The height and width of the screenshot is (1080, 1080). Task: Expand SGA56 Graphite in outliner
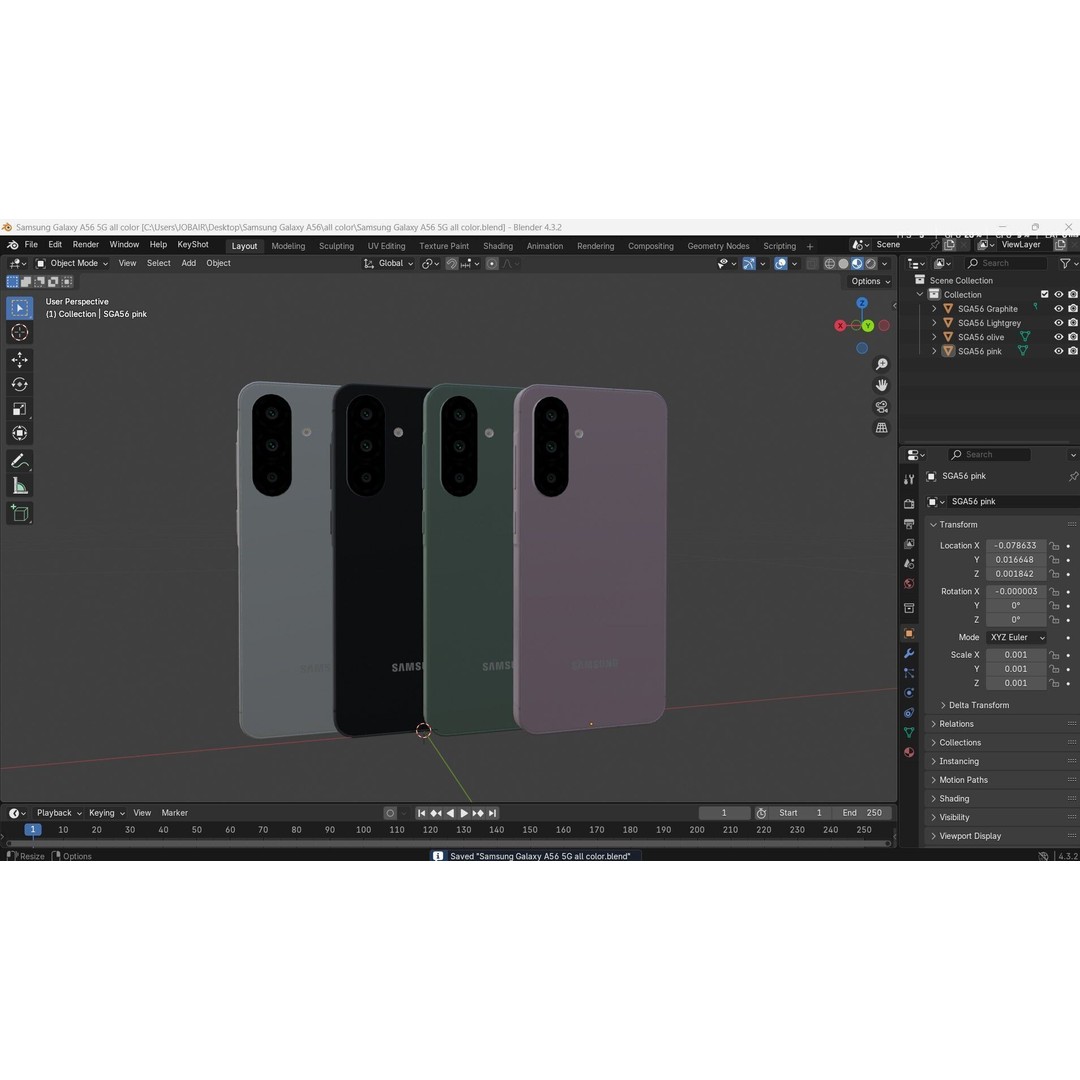(934, 309)
